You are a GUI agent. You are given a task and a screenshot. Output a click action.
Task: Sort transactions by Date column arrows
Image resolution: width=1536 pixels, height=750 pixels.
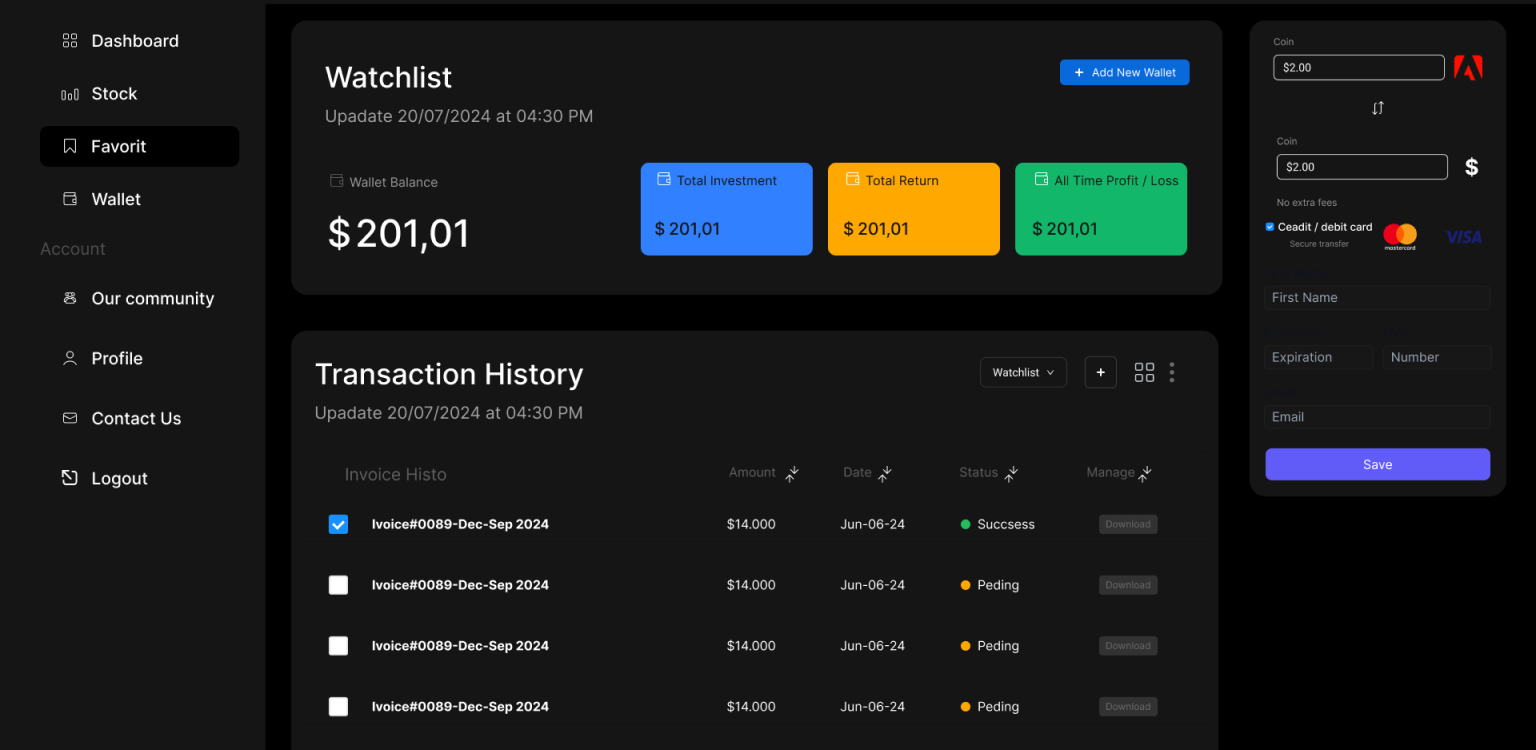click(x=884, y=473)
